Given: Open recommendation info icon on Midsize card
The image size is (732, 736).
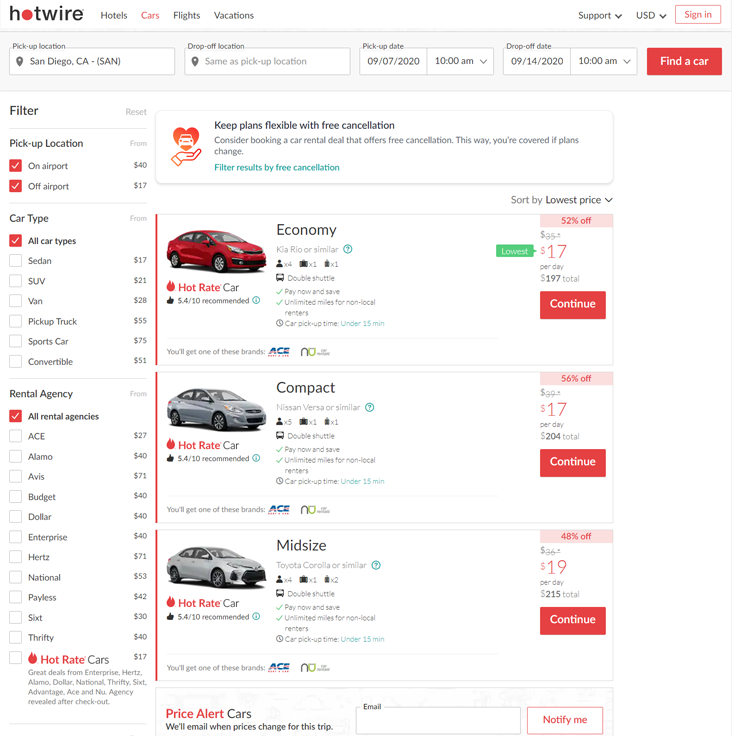Looking at the screenshot, I should pos(256,616).
